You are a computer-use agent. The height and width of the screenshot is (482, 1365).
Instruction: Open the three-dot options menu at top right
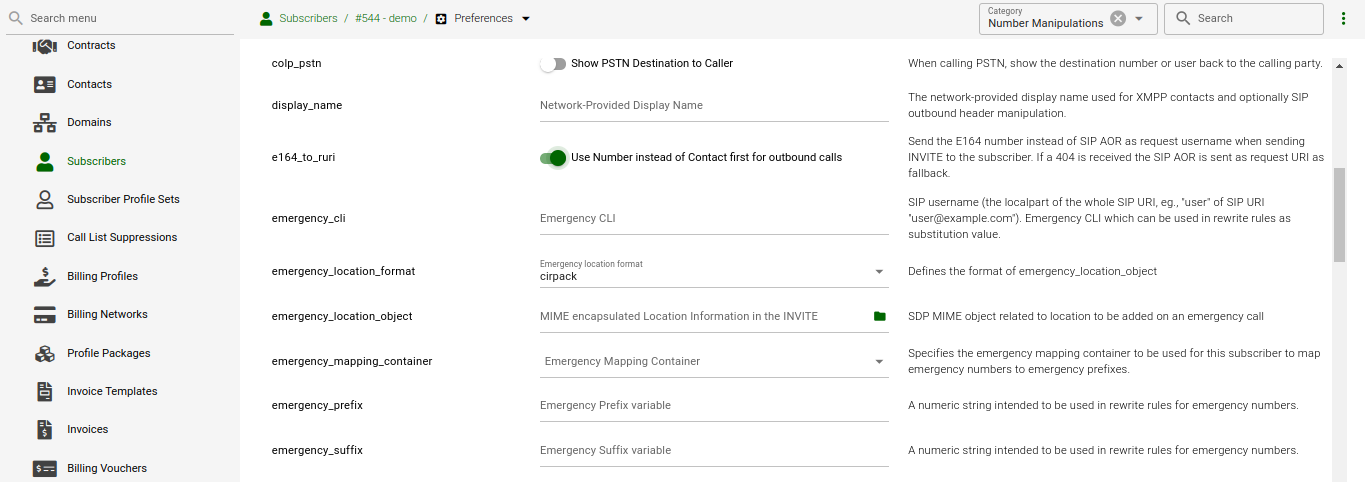(x=1343, y=19)
